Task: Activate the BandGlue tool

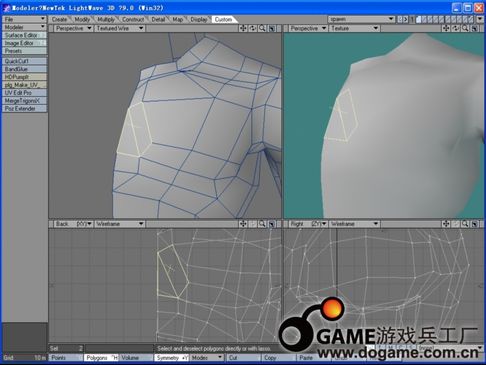Action: click(x=24, y=69)
